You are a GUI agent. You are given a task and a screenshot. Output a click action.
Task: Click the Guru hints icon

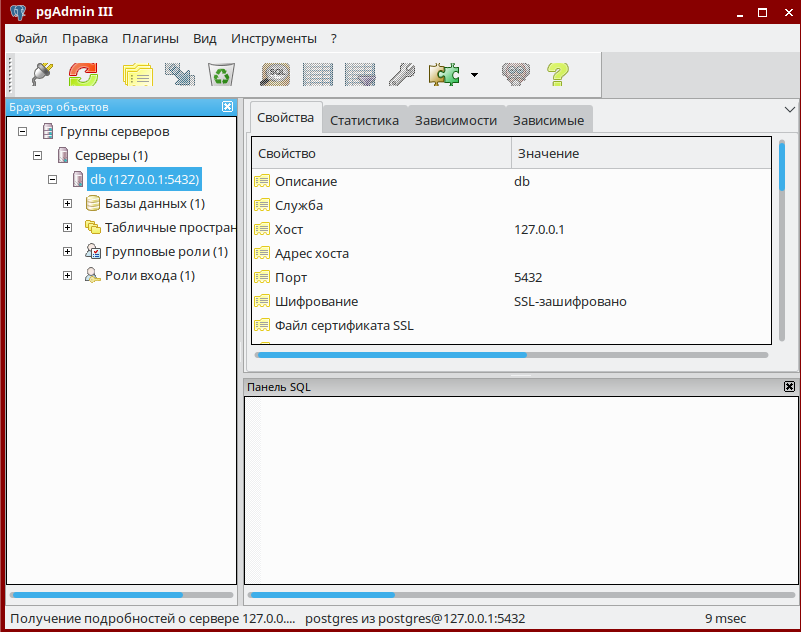[516, 75]
